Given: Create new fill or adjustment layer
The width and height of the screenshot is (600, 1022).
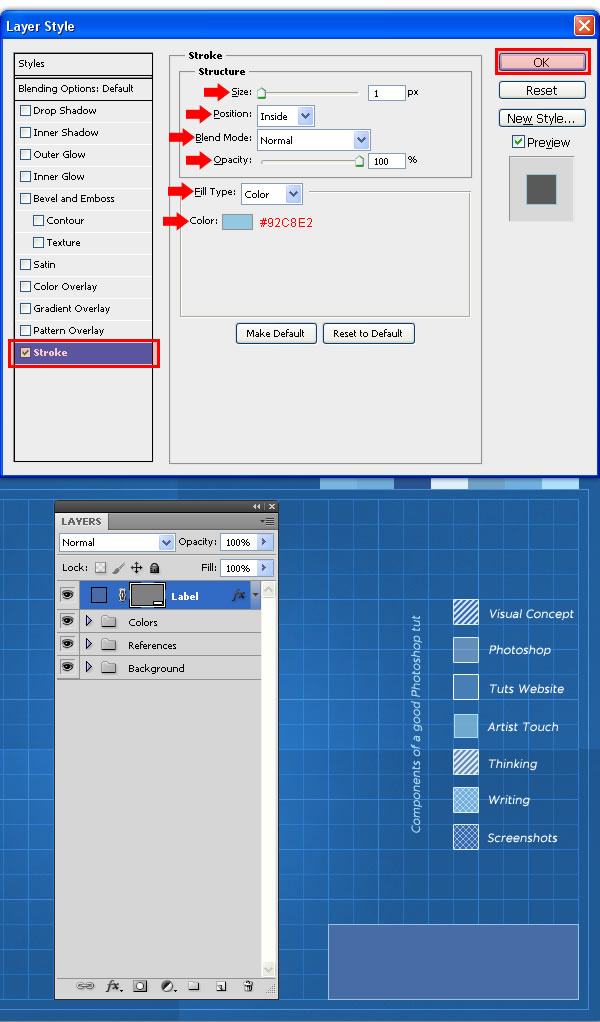Looking at the screenshot, I should point(168,986).
